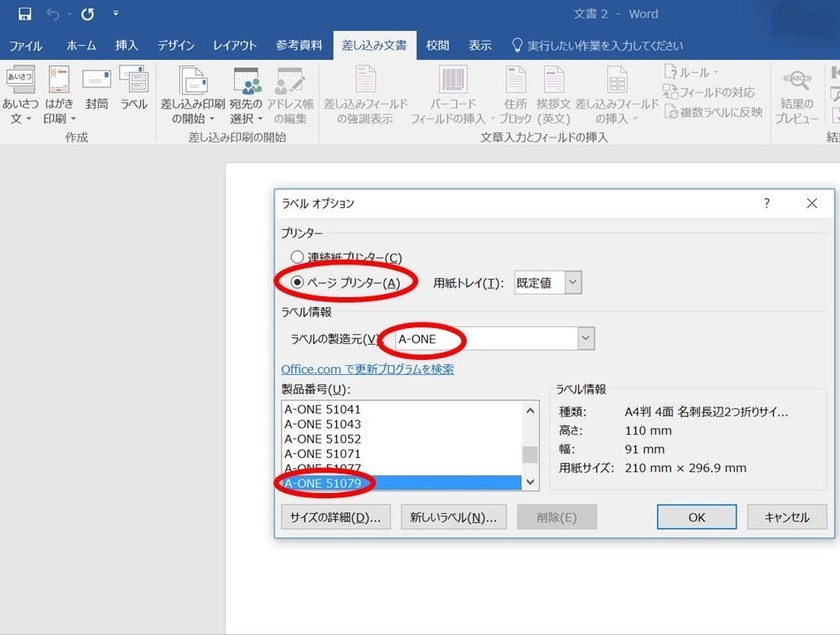Select A-ONE 51079 in product list
Screen dimensions: 840x635
(402, 483)
